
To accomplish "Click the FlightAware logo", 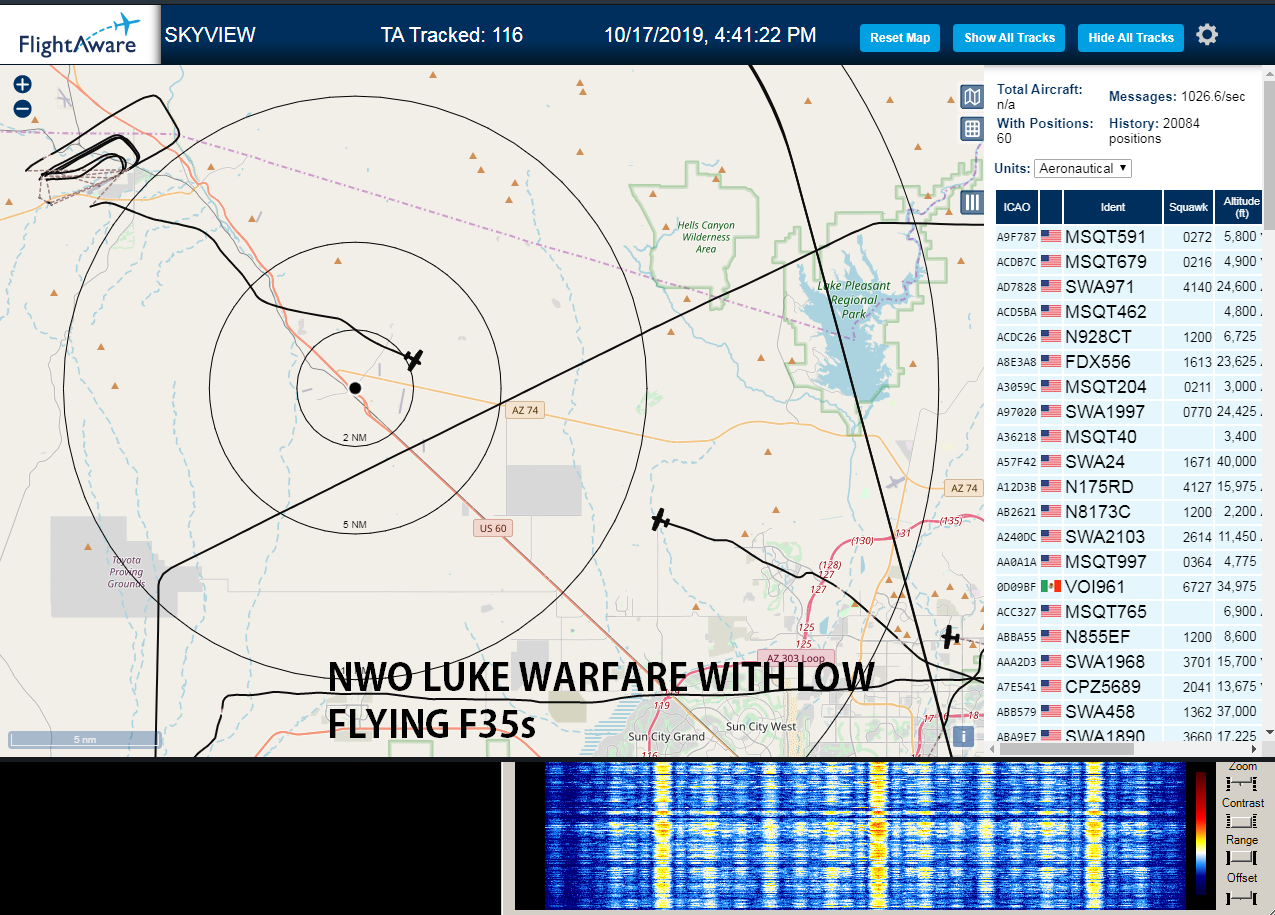I will click(x=80, y=35).
